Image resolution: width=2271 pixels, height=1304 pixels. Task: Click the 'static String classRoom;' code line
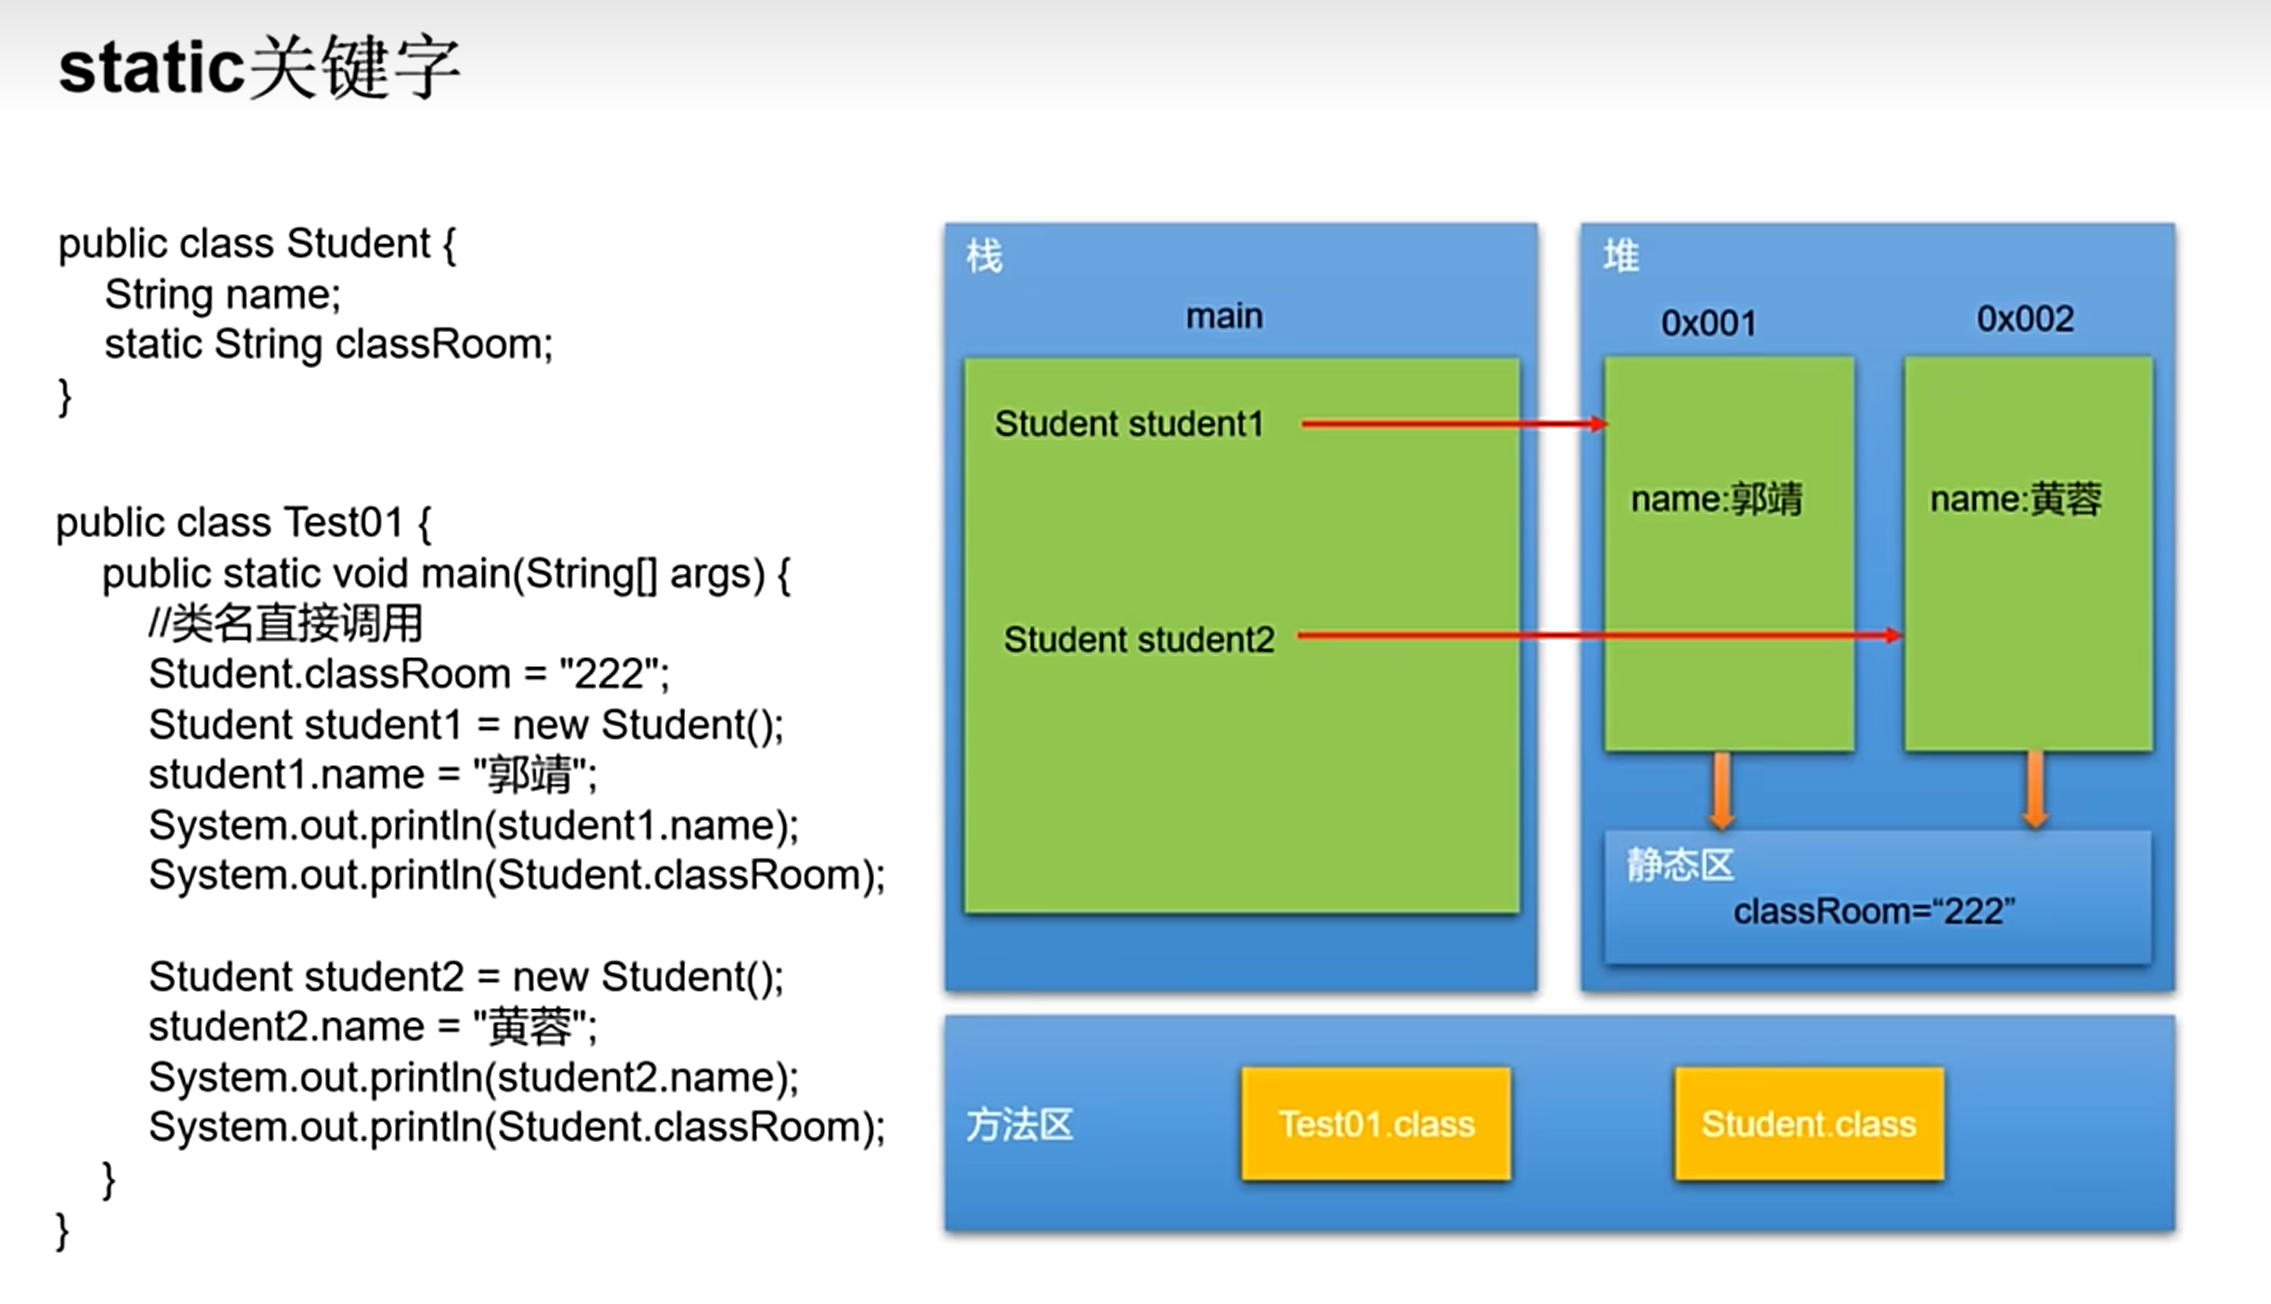click(328, 345)
